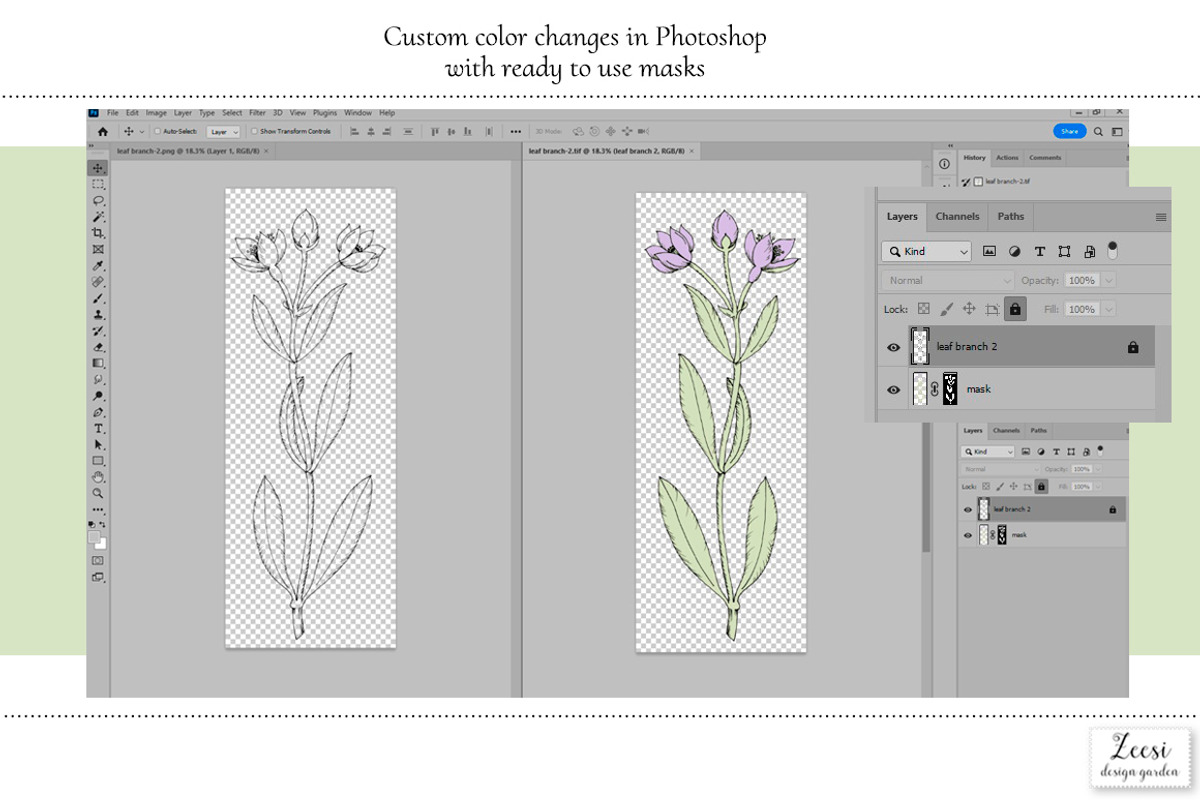This screenshot has height=800, width=1200.
Task: Open Search via the magnifier beside Share
Action: pyautogui.click(x=1098, y=131)
